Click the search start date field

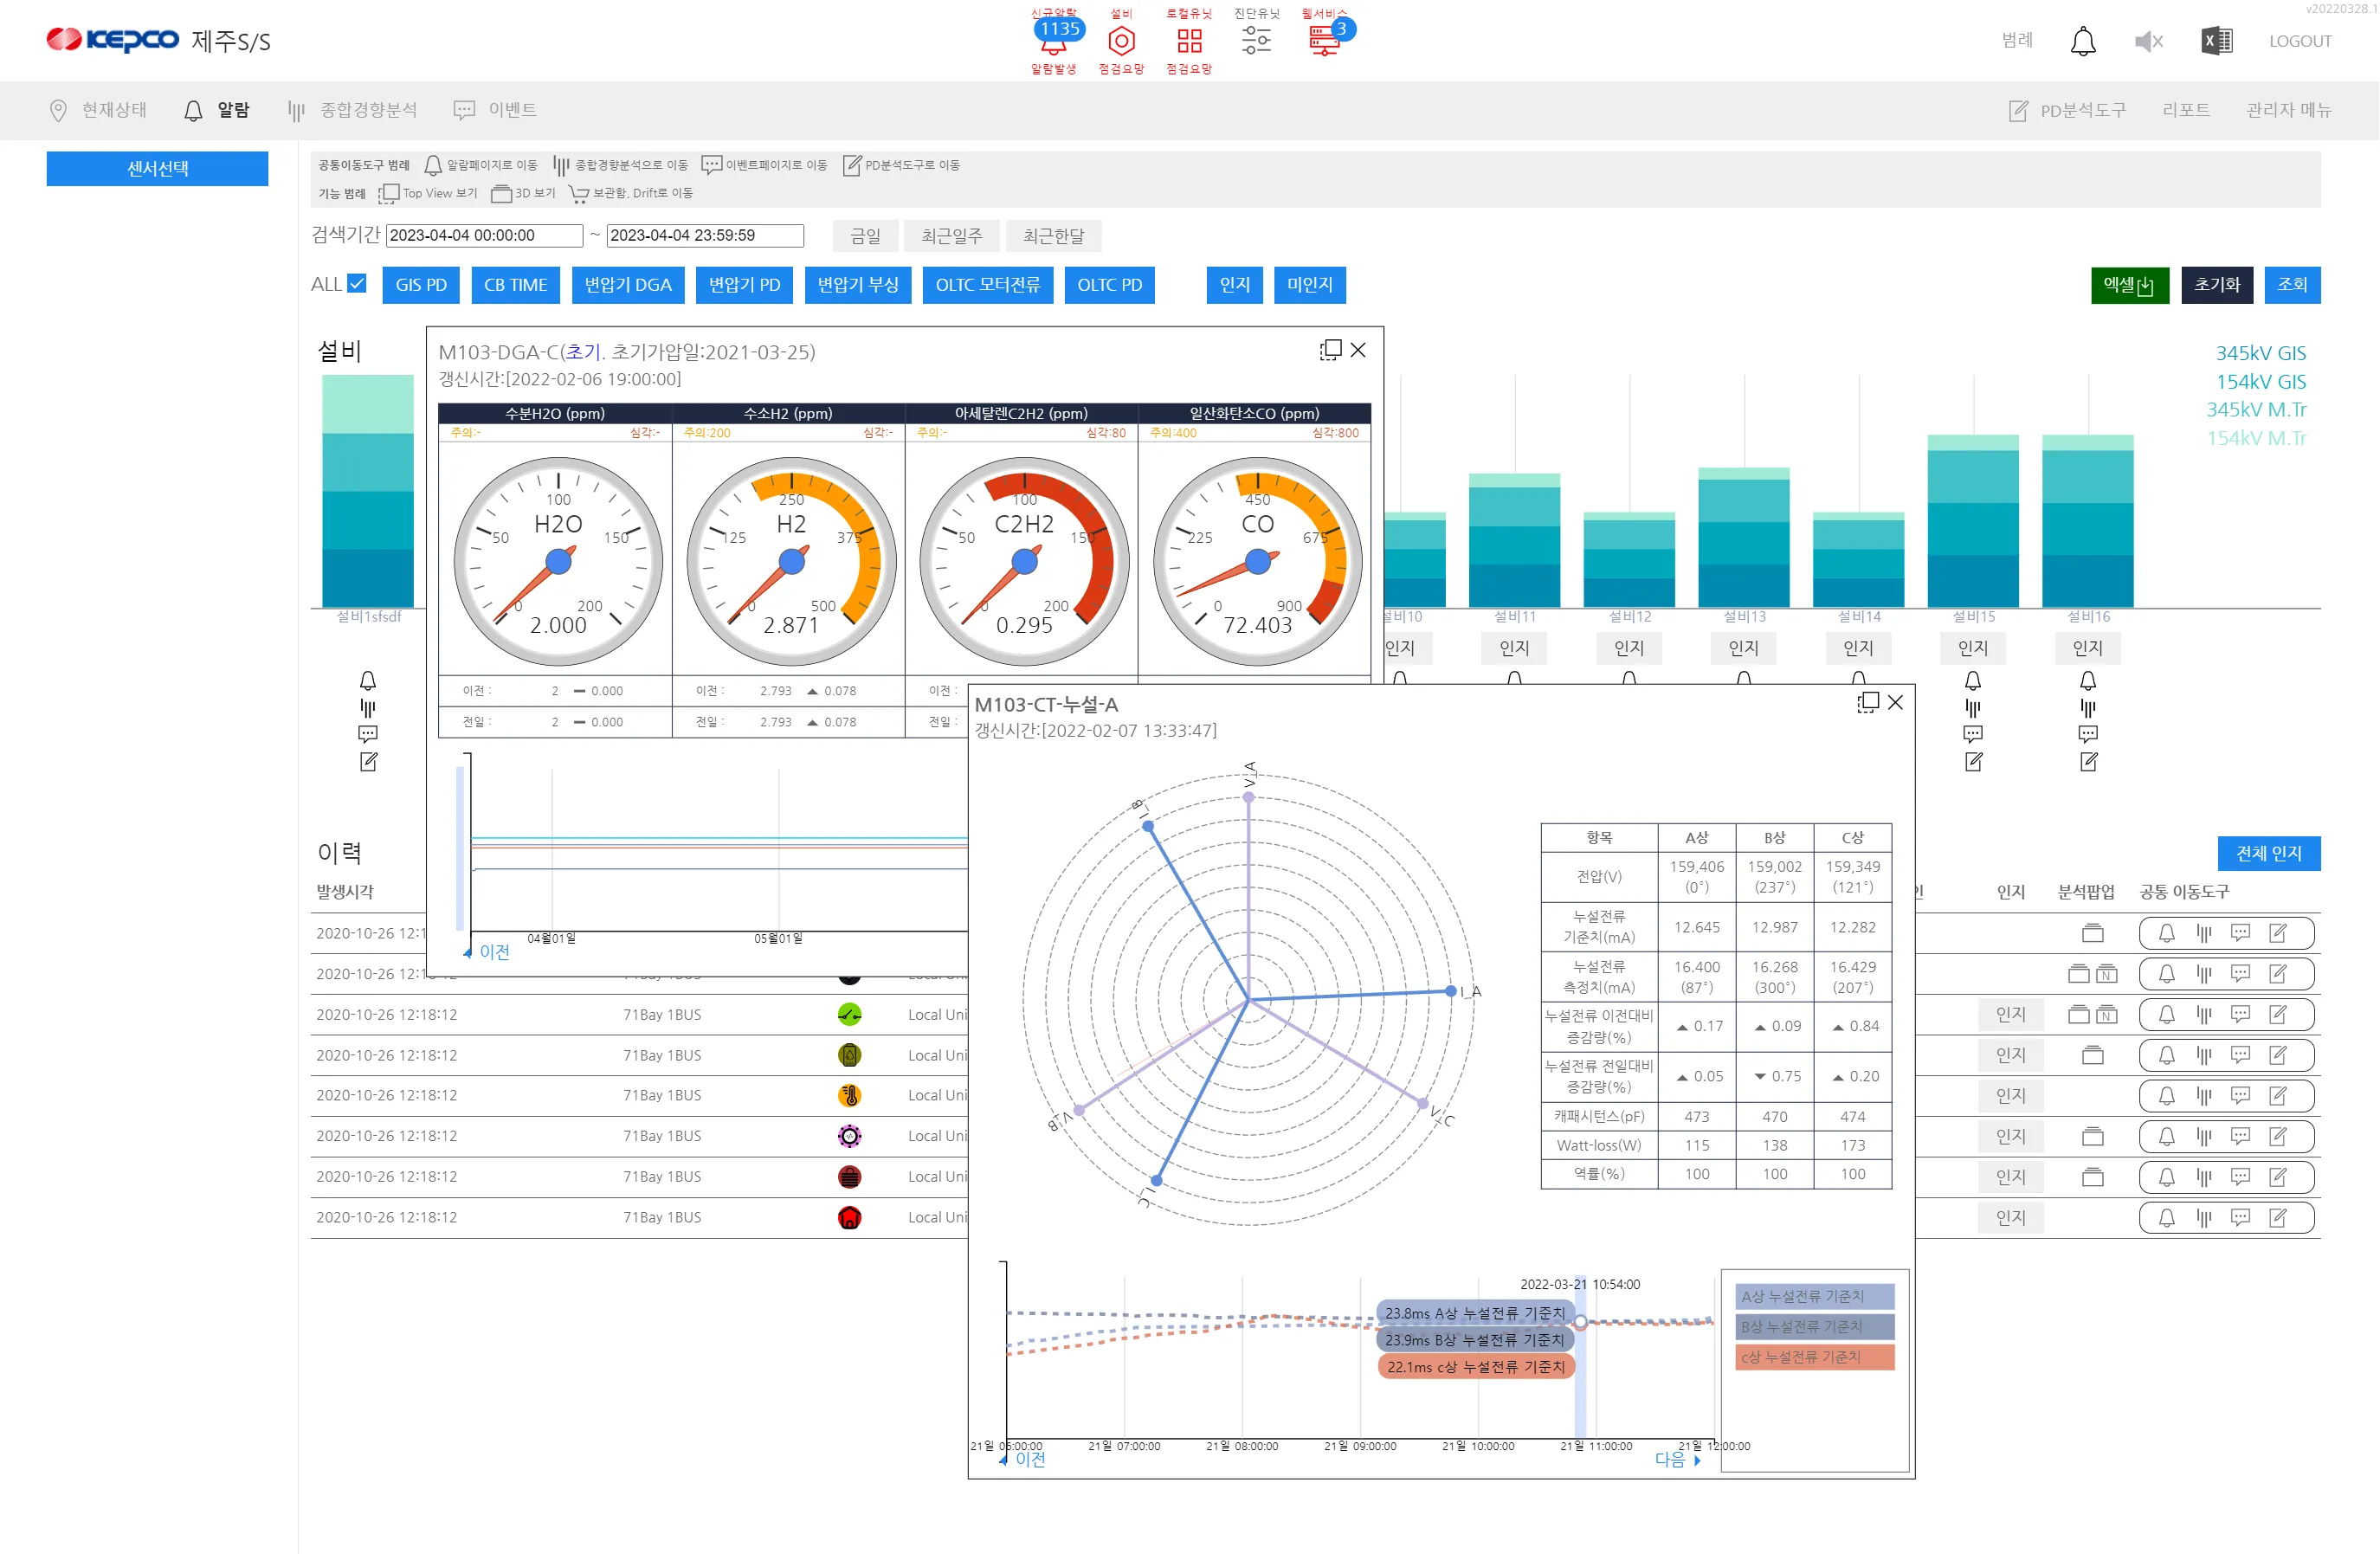coord(484,236)
